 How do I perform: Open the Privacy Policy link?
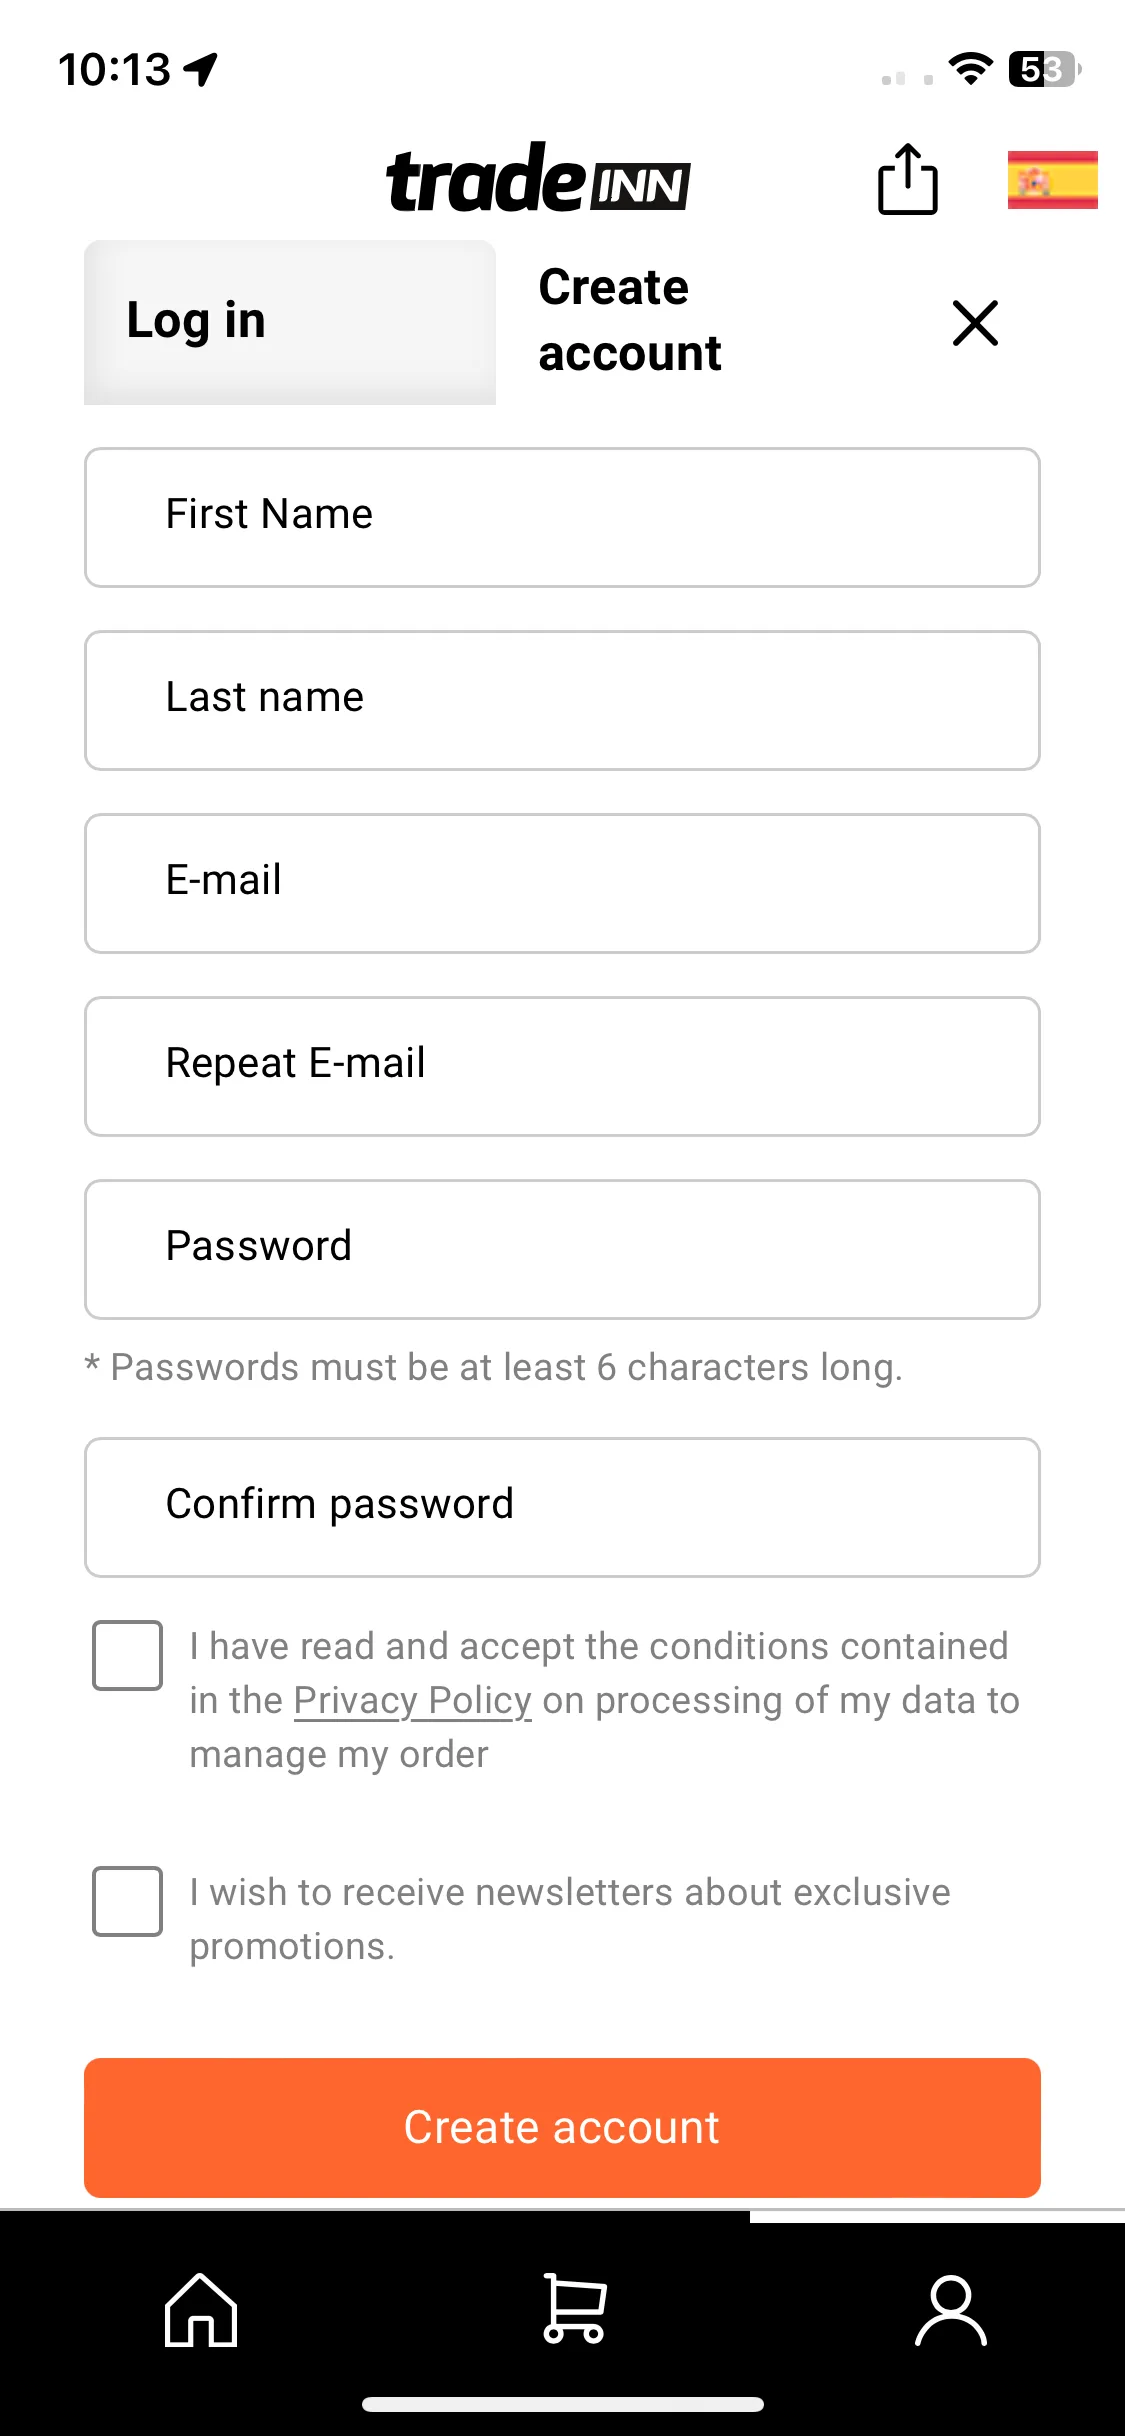(413, 1700)
